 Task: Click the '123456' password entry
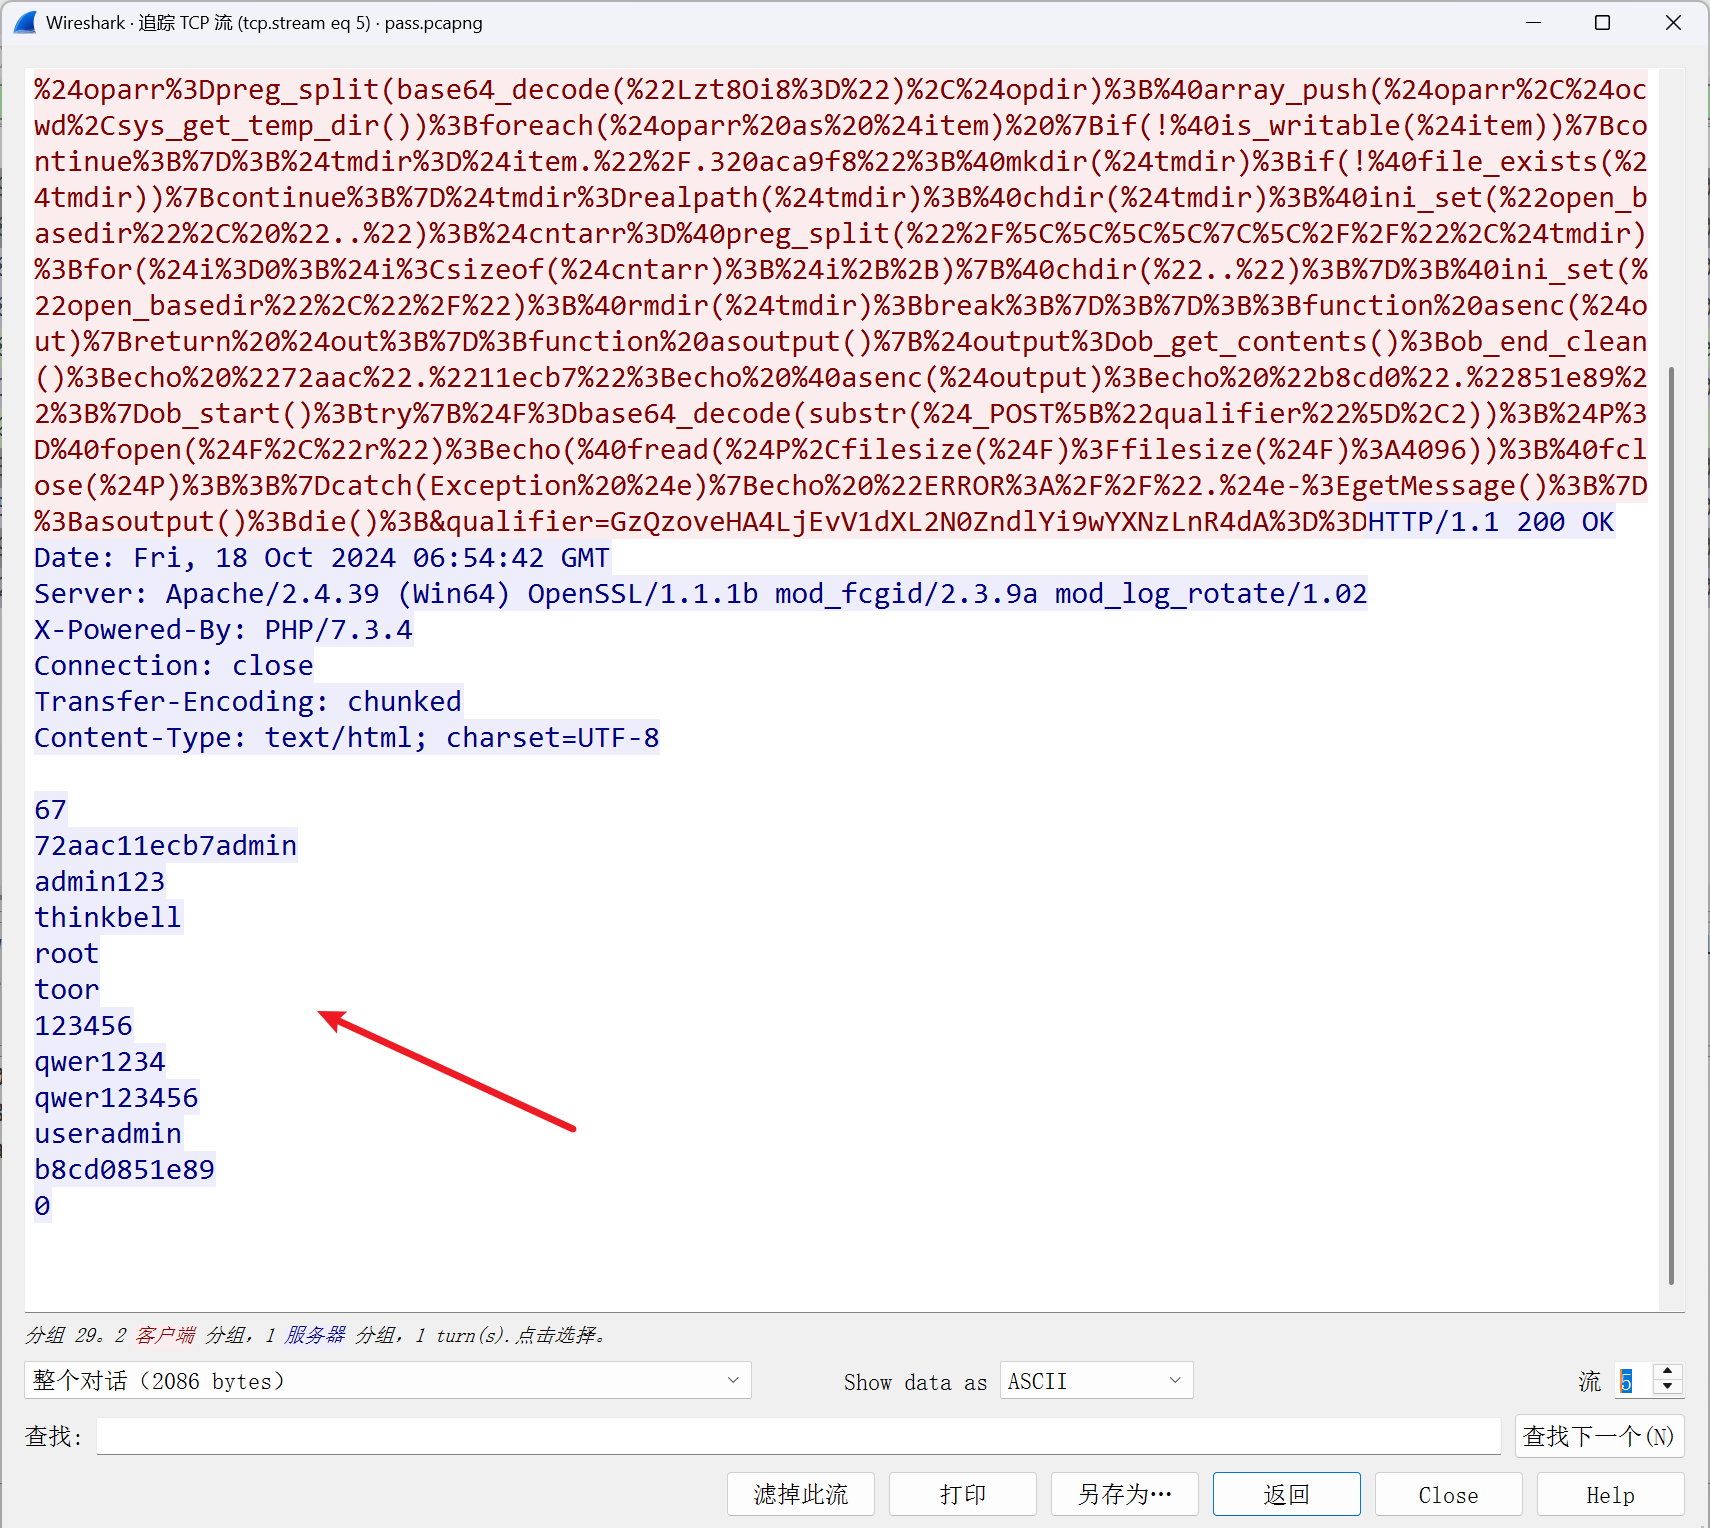tap(83, 1026)
